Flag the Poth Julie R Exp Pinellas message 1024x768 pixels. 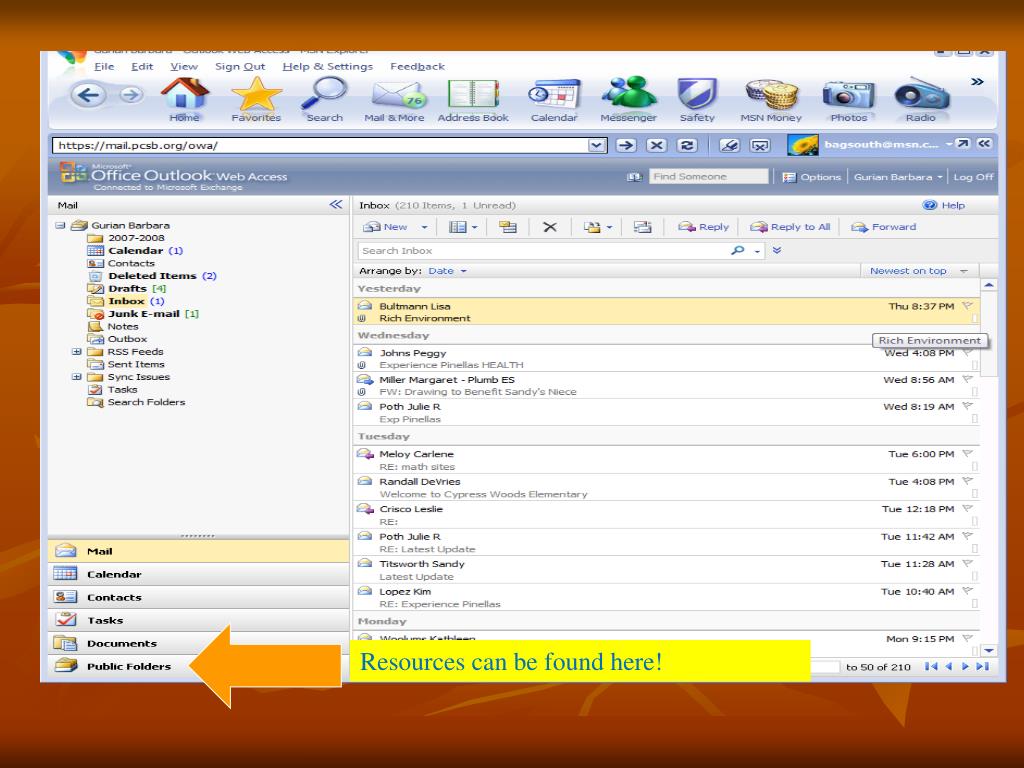click(968, 406)
